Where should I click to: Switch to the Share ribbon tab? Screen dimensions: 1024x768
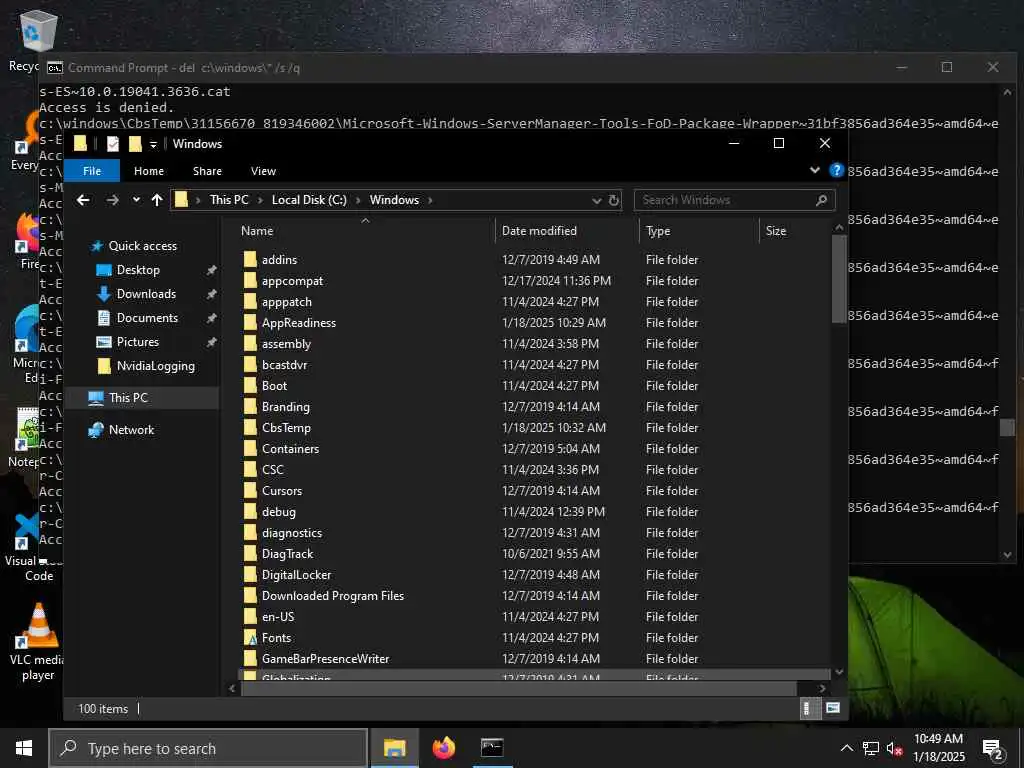[207, 170]
